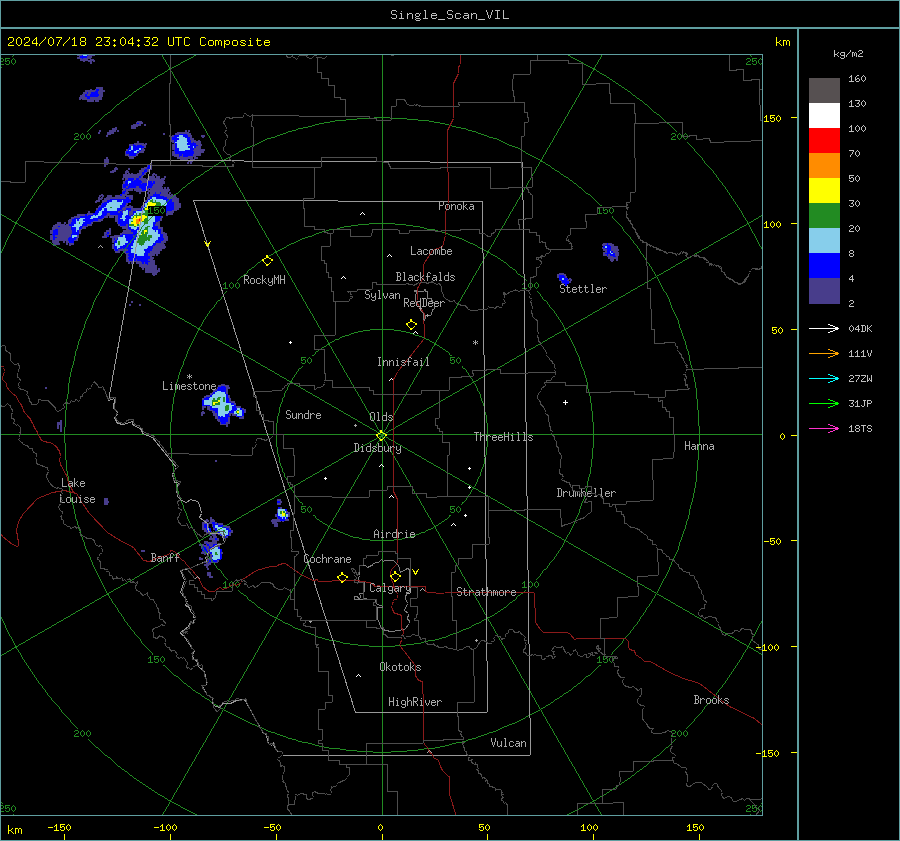900x841 pixels.
Task: Click the Stettler town label
Action: [x=583, y=289]
